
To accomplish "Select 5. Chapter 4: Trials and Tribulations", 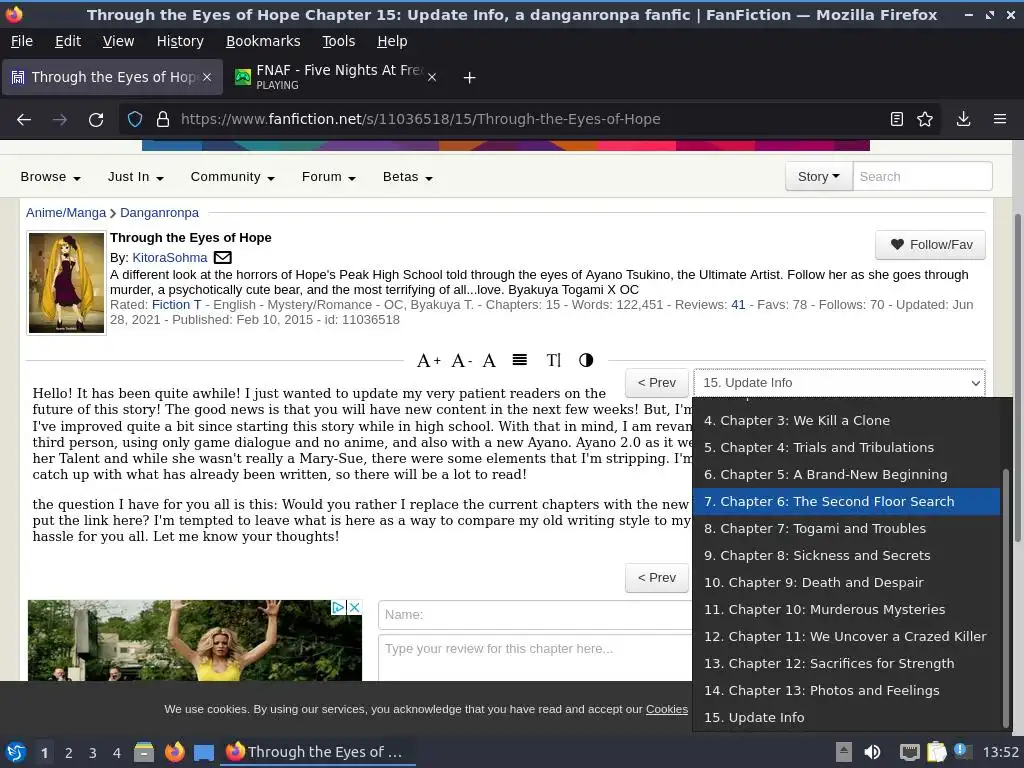I will pyautogui.click(x=846, y=447).
